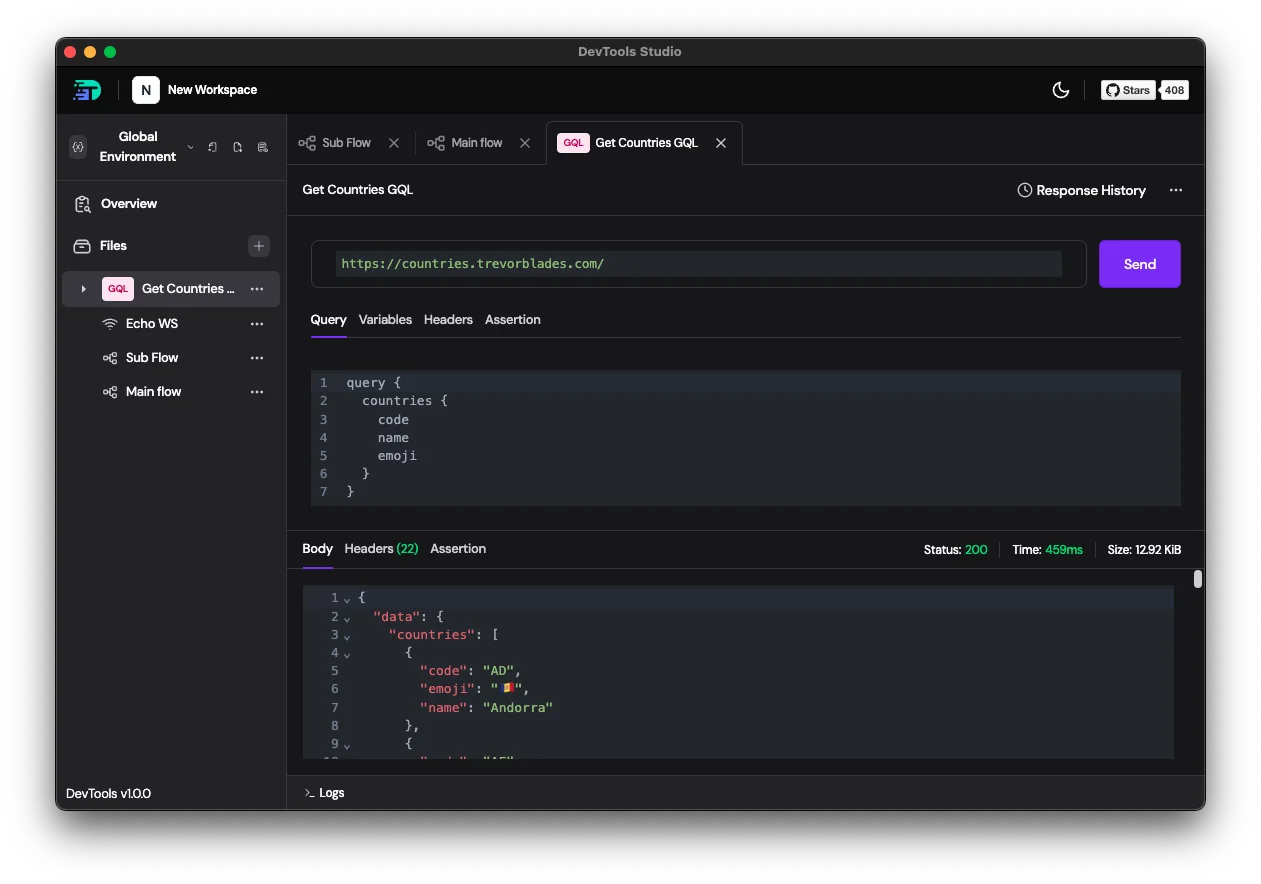Switch to the Variables tab

pyautogui.click(x=385, y=320)
